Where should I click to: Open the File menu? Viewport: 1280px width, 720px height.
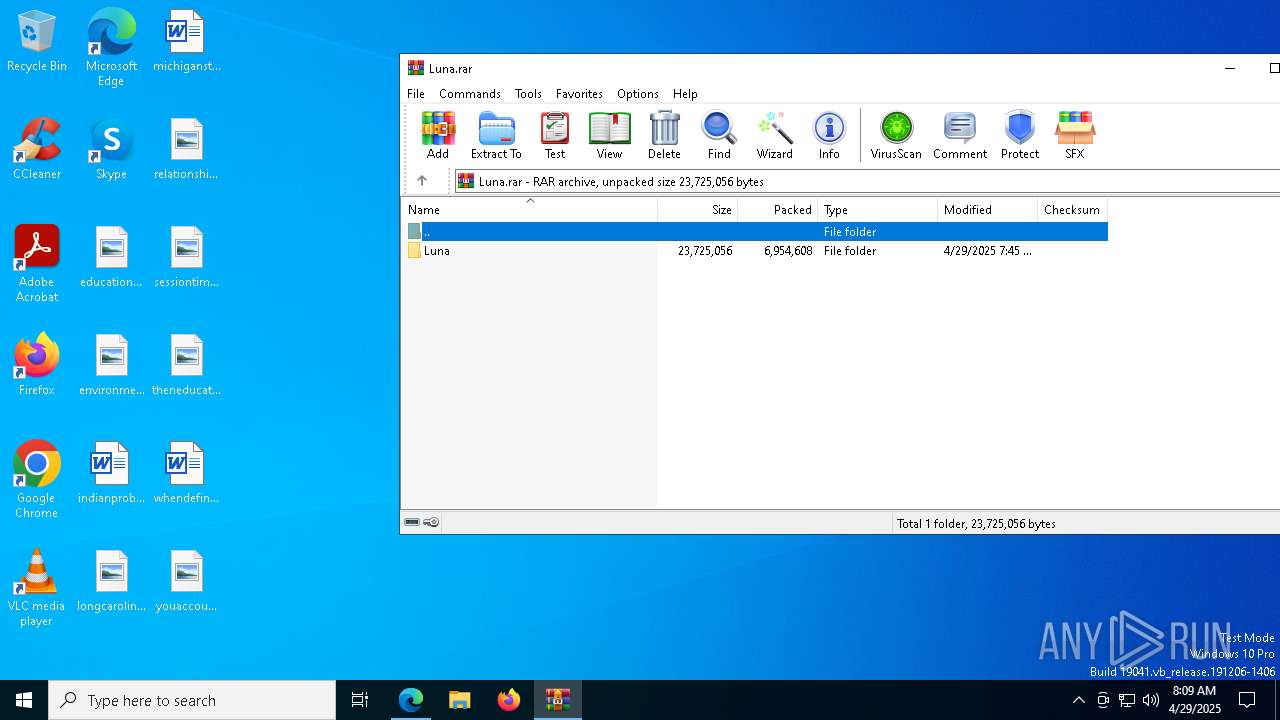(x=416, y=93)
